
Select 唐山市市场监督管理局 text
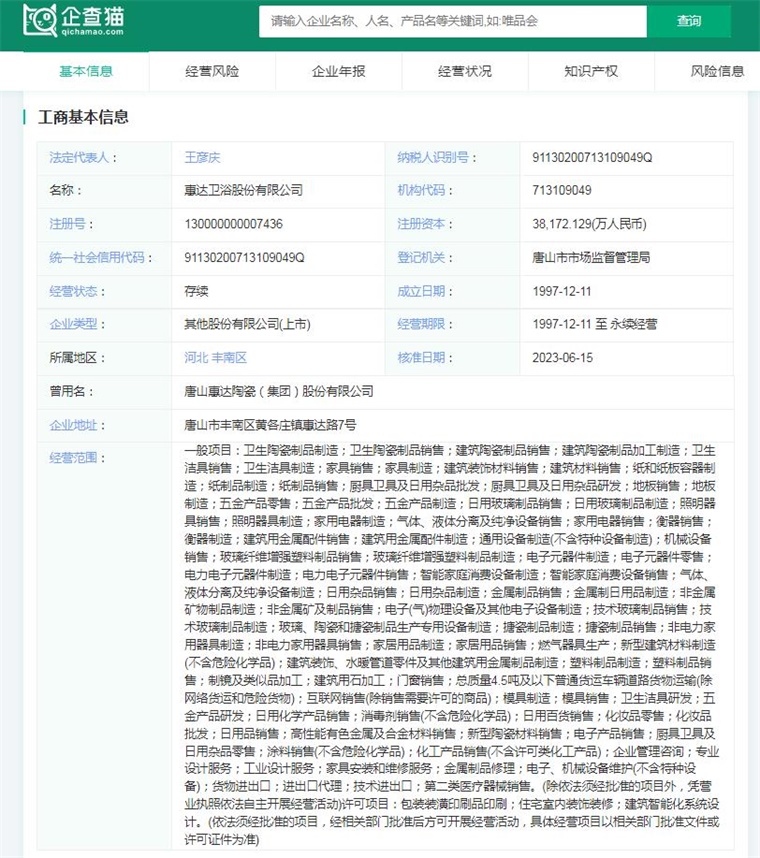point(591,258)
